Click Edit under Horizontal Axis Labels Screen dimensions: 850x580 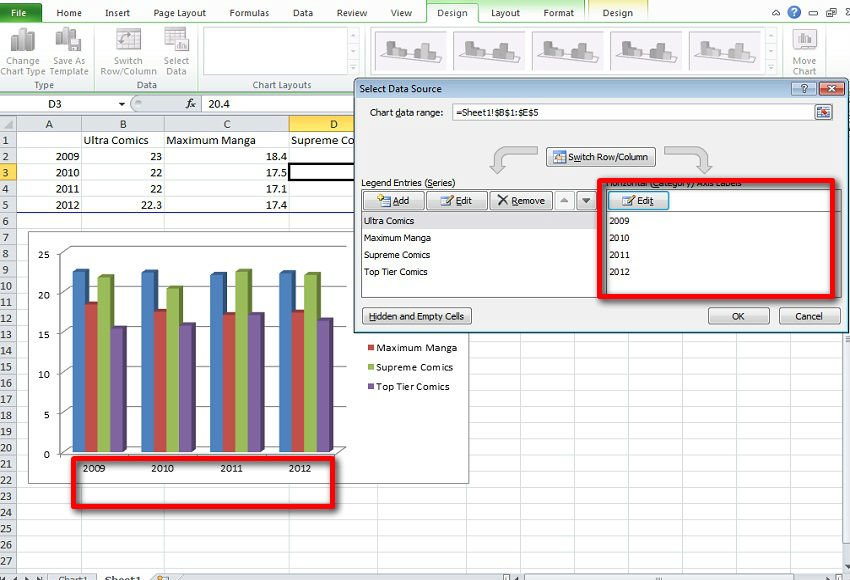click(x=638, y=201)
